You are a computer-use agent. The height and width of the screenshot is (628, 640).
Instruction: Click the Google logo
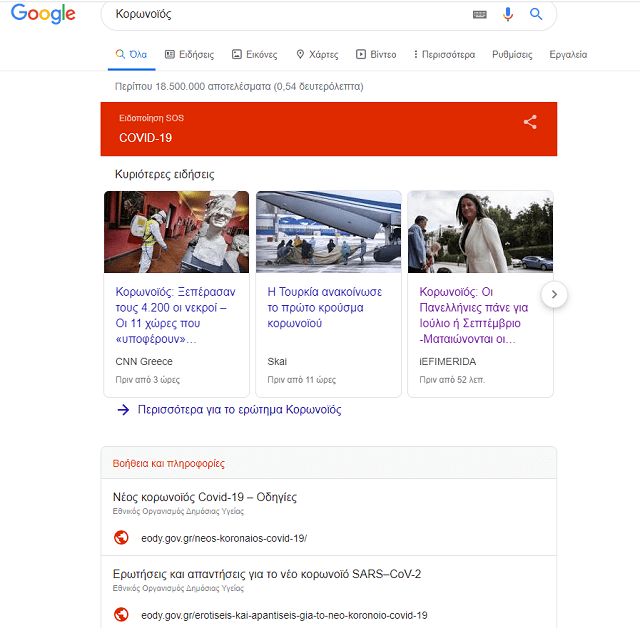pyautogui.click(x=43, y=13)
